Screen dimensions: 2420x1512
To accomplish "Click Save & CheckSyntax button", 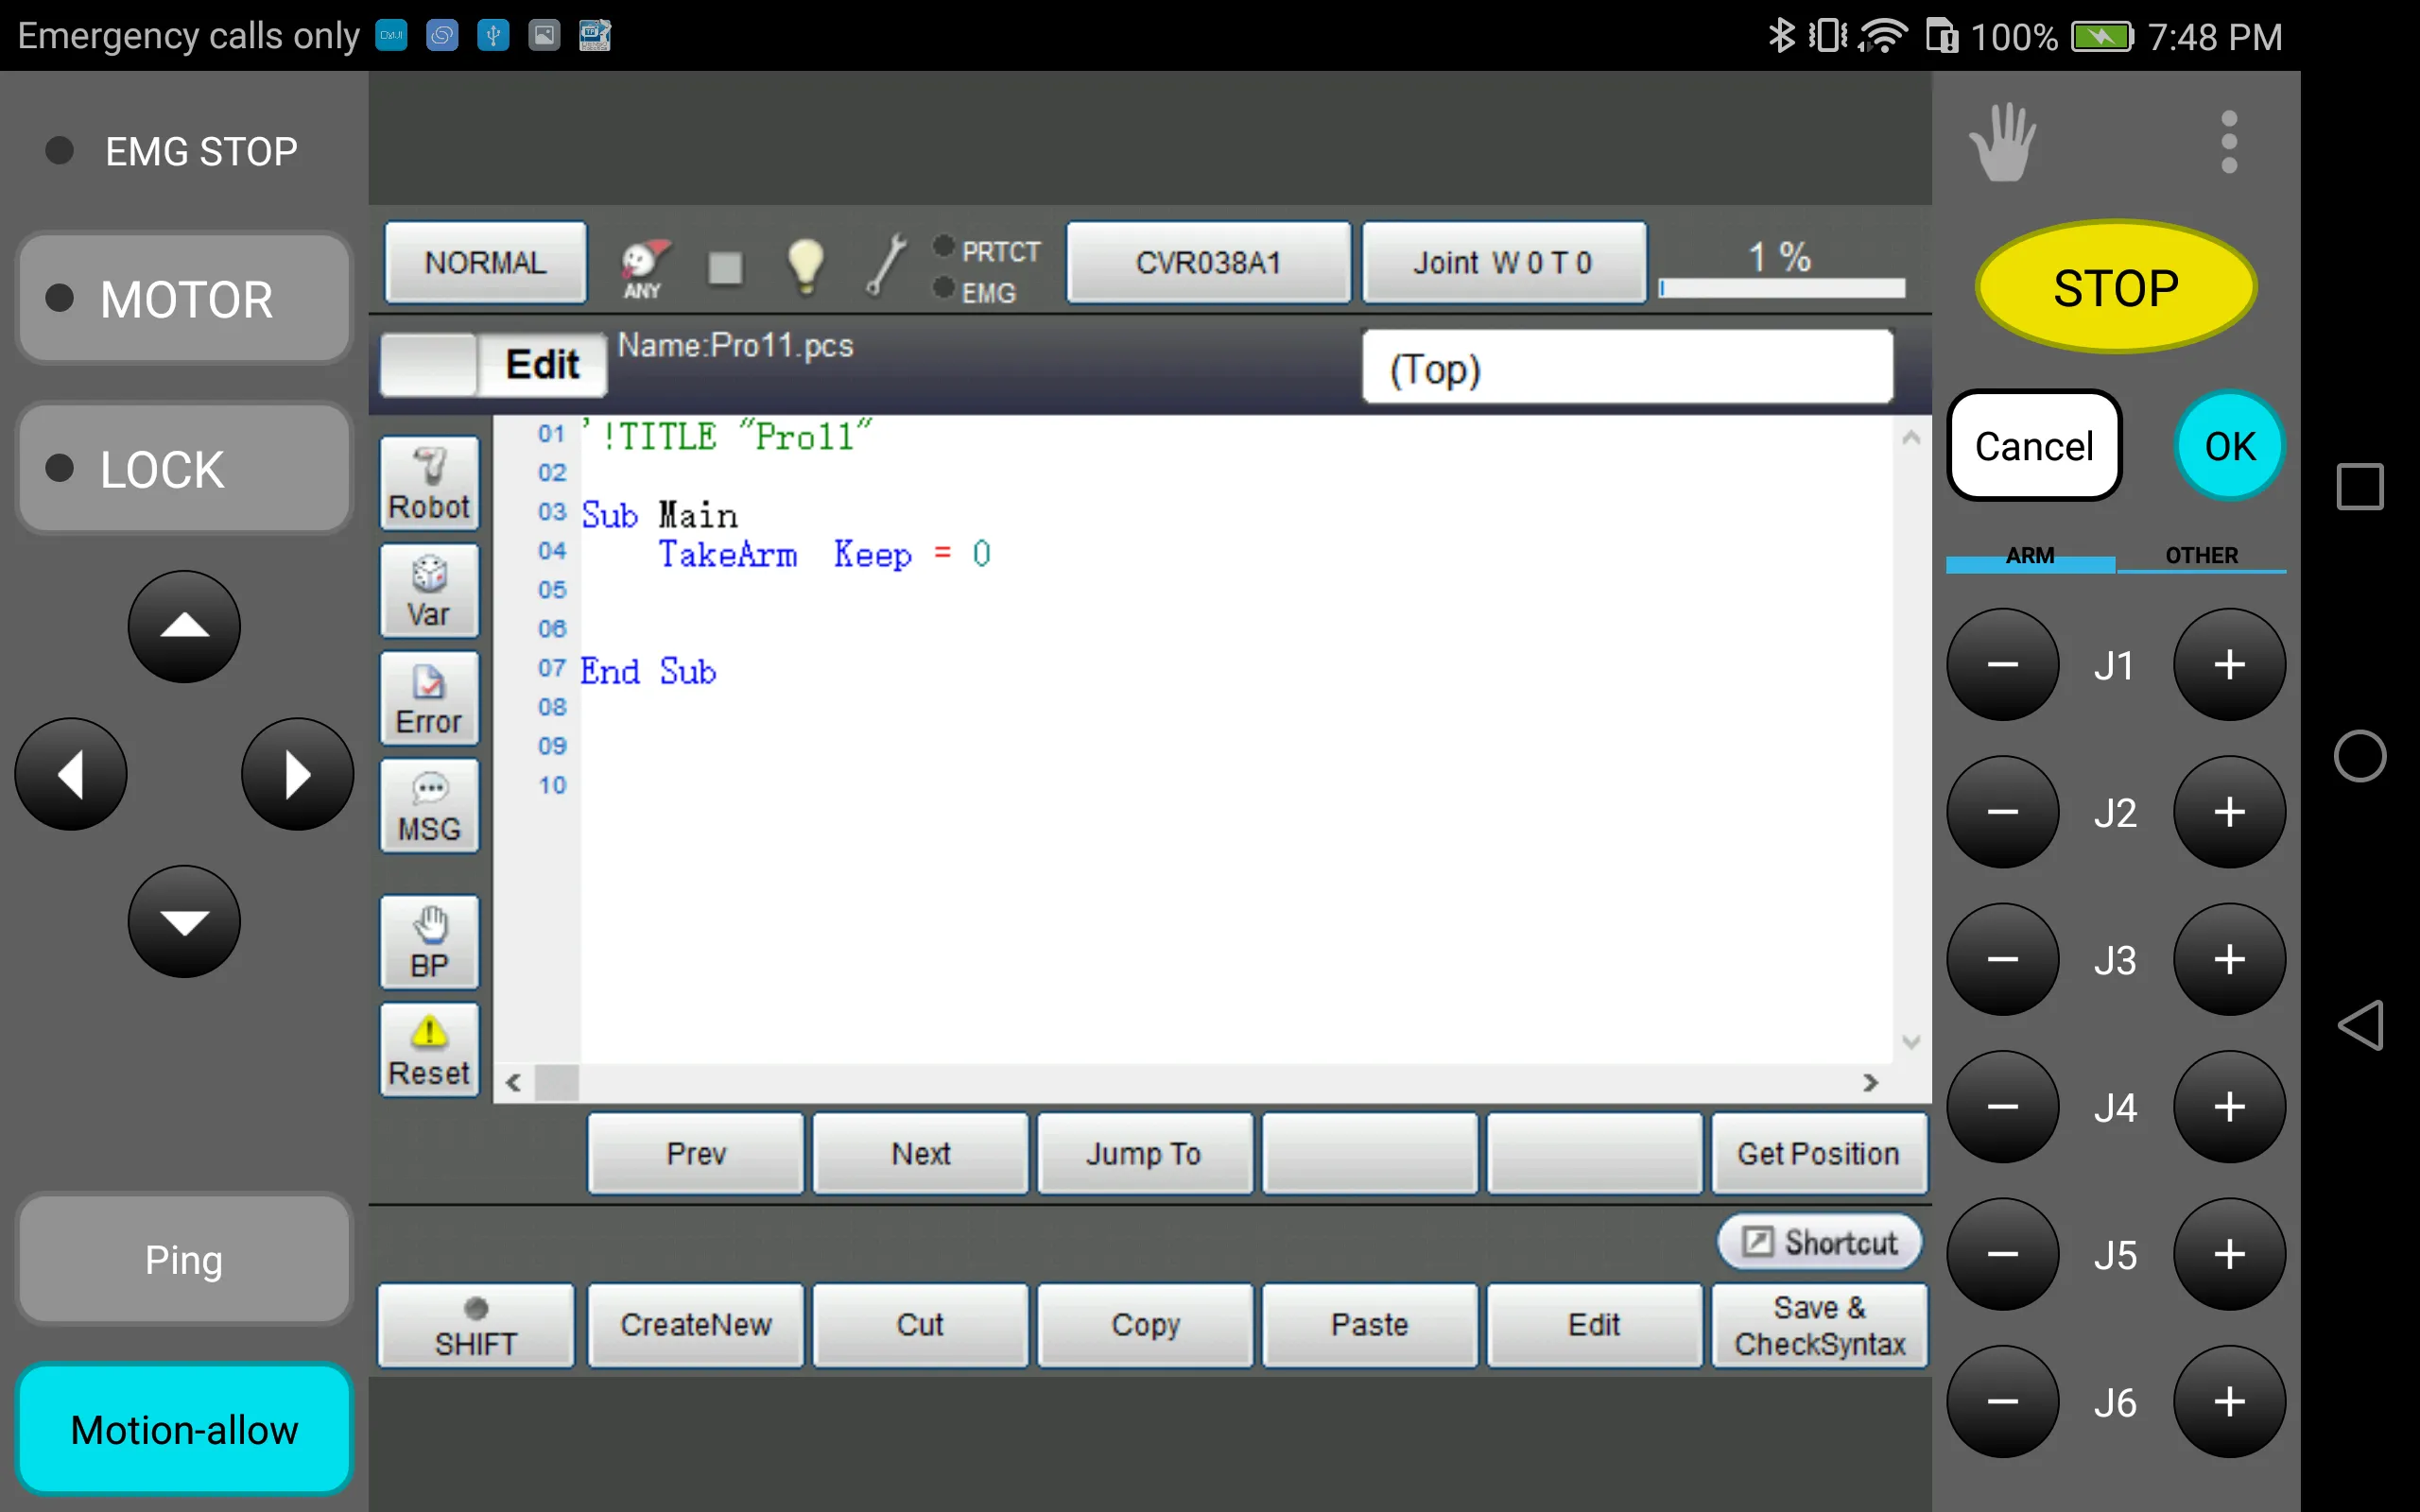I will 1820,1325.
